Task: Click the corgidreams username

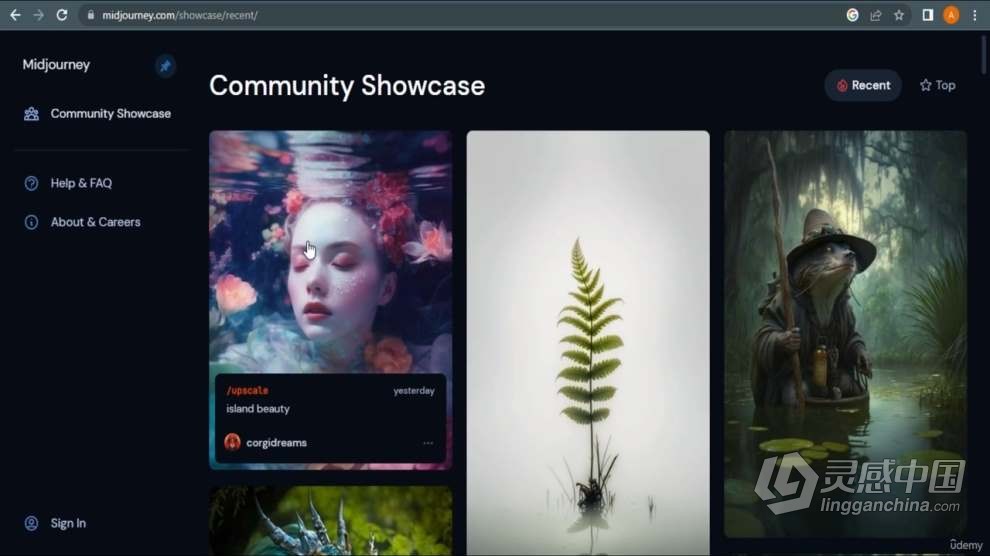Action: 277,443
